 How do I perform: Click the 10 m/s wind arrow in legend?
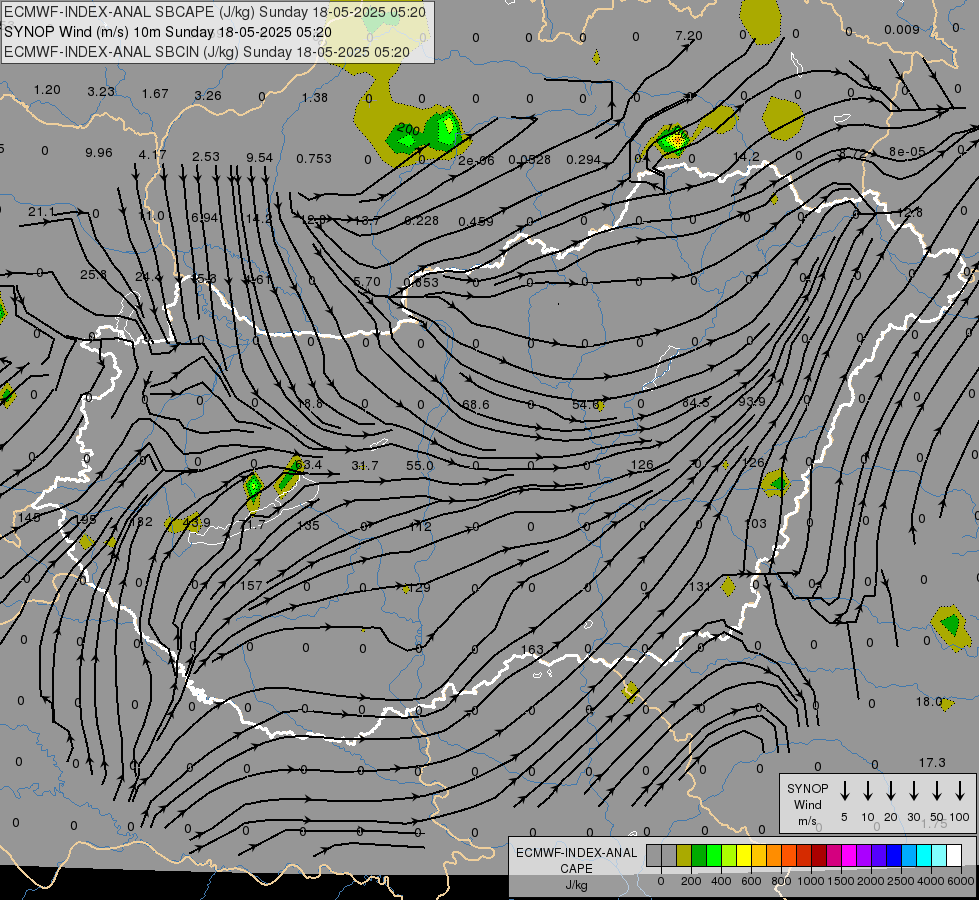pyautogui.click(x=867, y=790)
